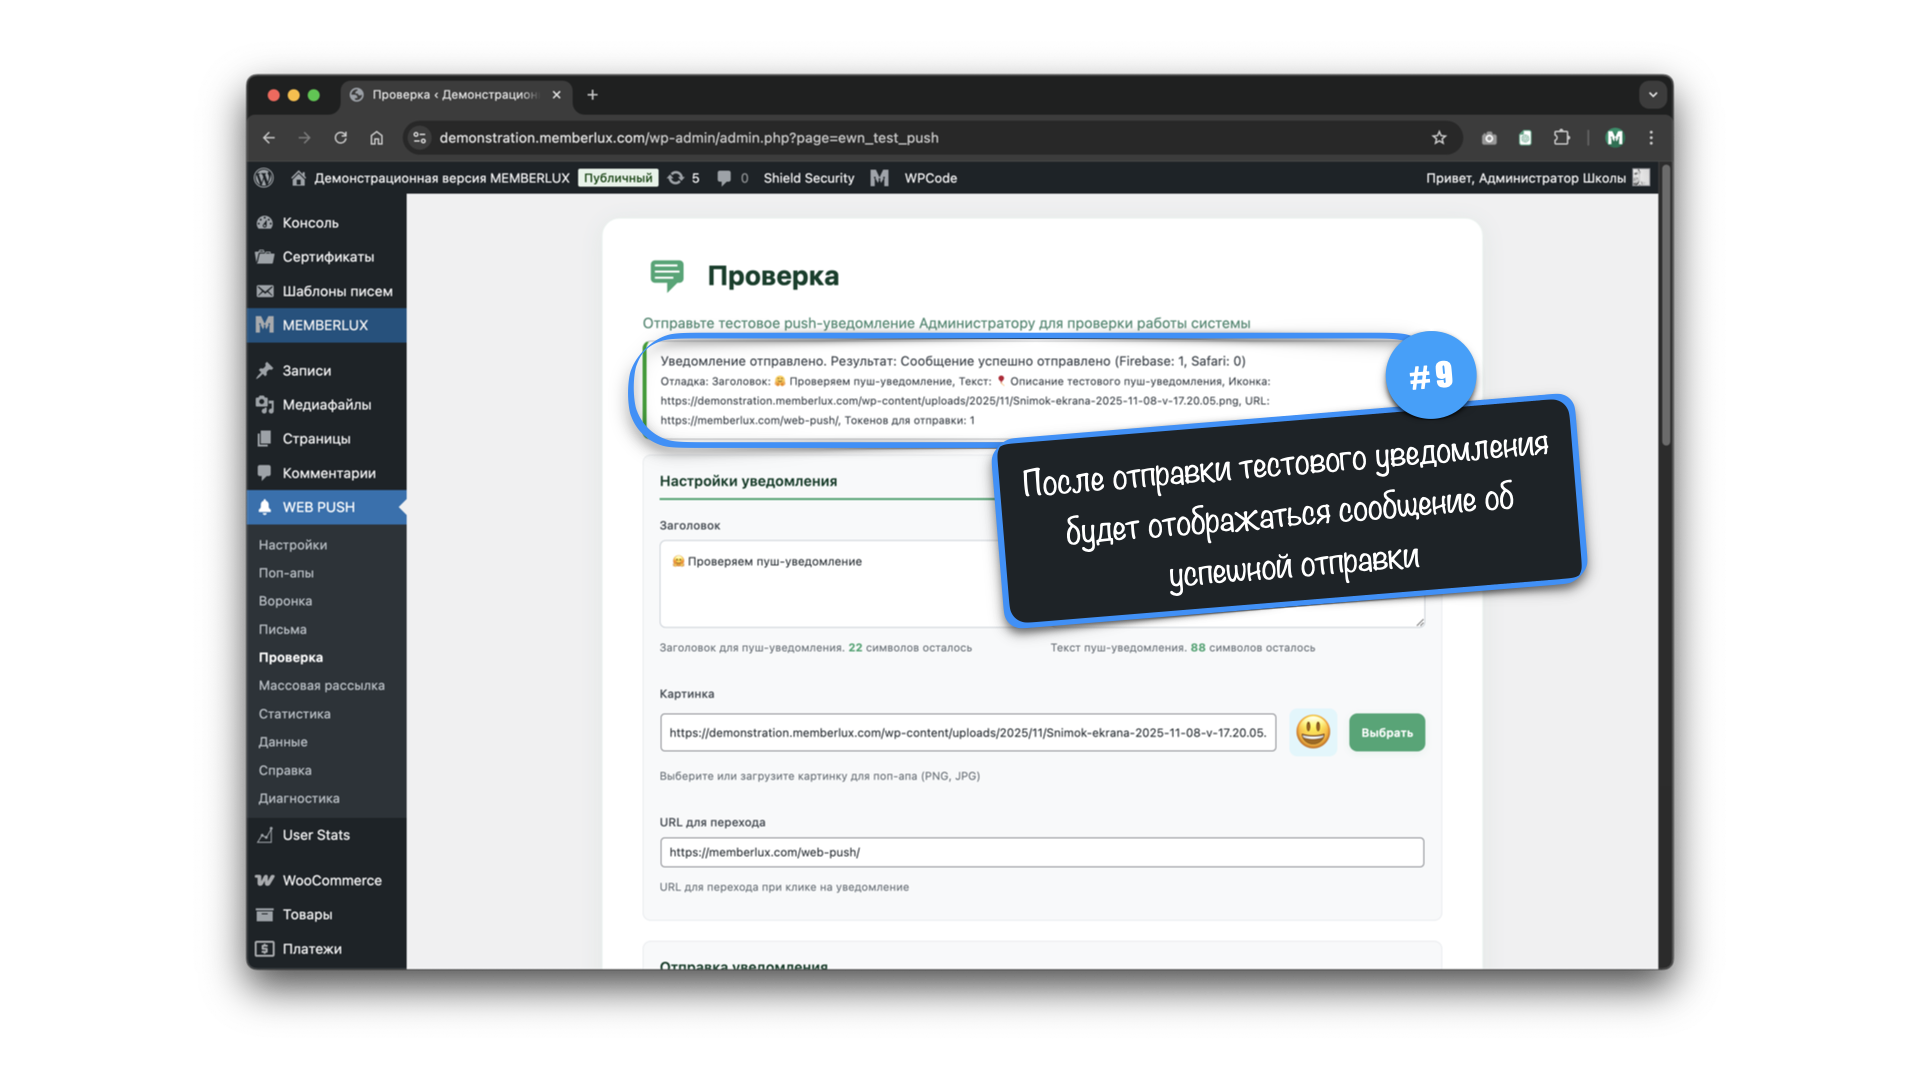Open a new browser tab
The image size is (1920, 1080).
(592, 95)
